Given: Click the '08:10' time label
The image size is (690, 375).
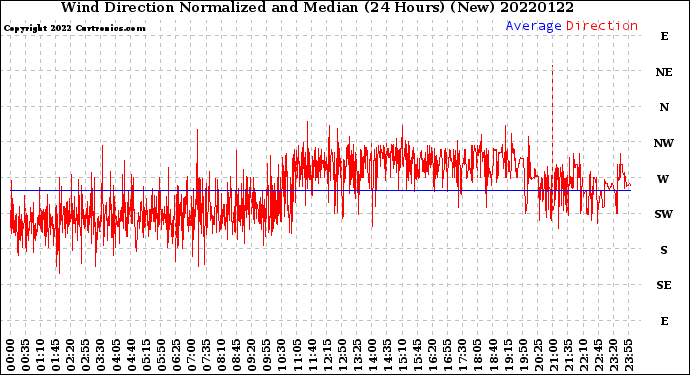Looking at the screenshot, I should (221, 356).
